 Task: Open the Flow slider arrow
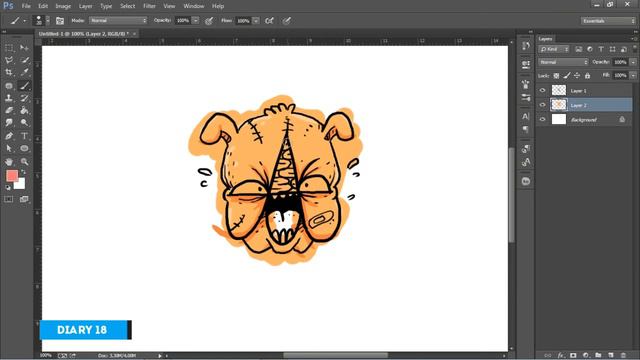coord(256,20)
